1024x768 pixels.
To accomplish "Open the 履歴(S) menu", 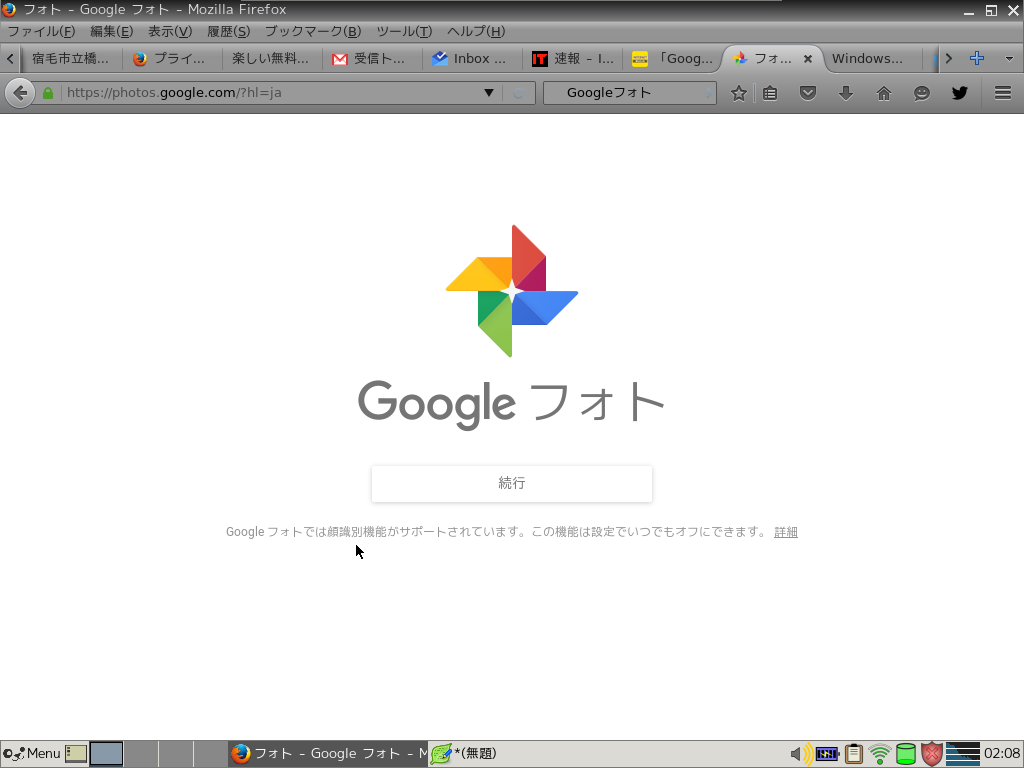I will click(x=229, y=31).
